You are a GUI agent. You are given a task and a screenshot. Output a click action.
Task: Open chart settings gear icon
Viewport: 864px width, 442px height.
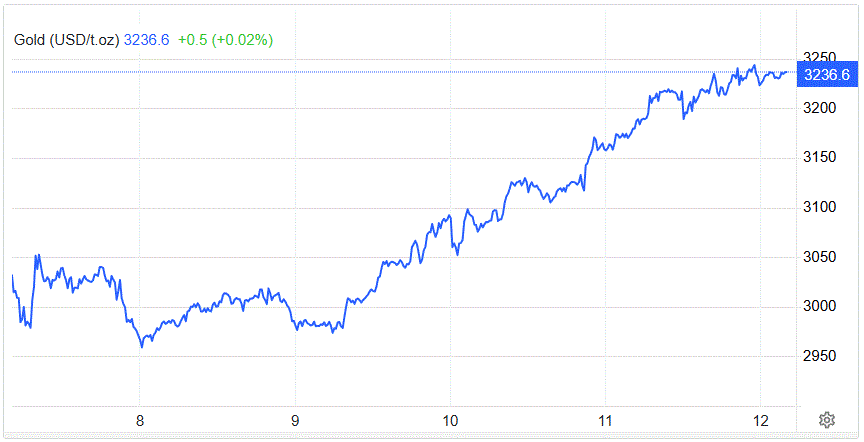click(827, 421)
